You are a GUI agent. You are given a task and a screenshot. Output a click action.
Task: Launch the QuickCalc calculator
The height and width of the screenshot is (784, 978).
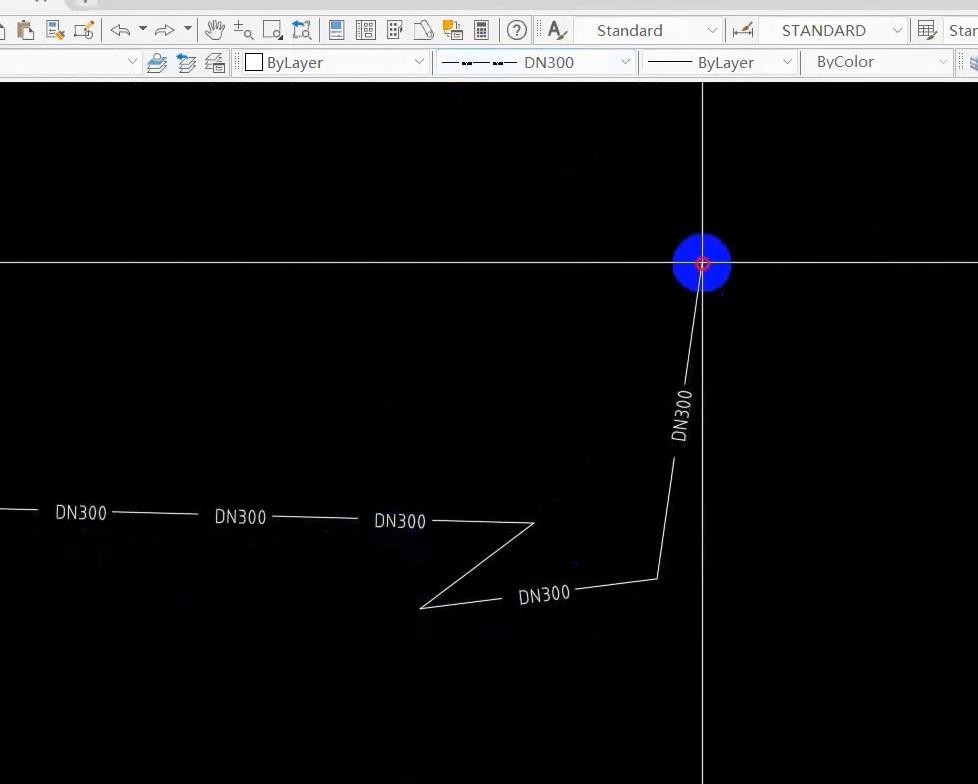coord(481,30)
